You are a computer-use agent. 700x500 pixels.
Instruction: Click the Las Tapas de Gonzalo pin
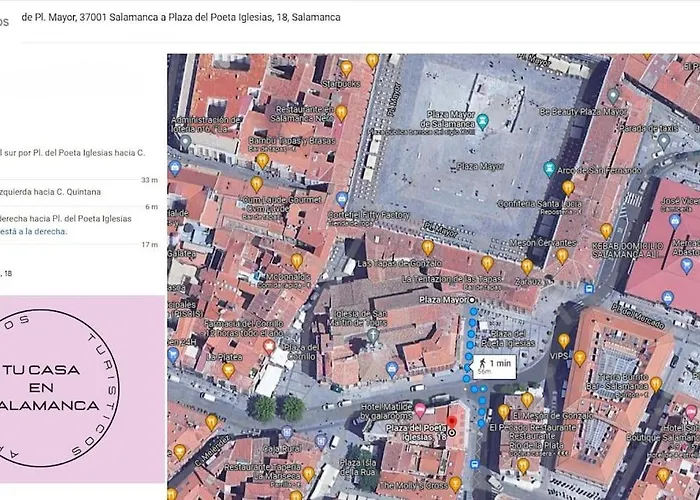(427, 247)
